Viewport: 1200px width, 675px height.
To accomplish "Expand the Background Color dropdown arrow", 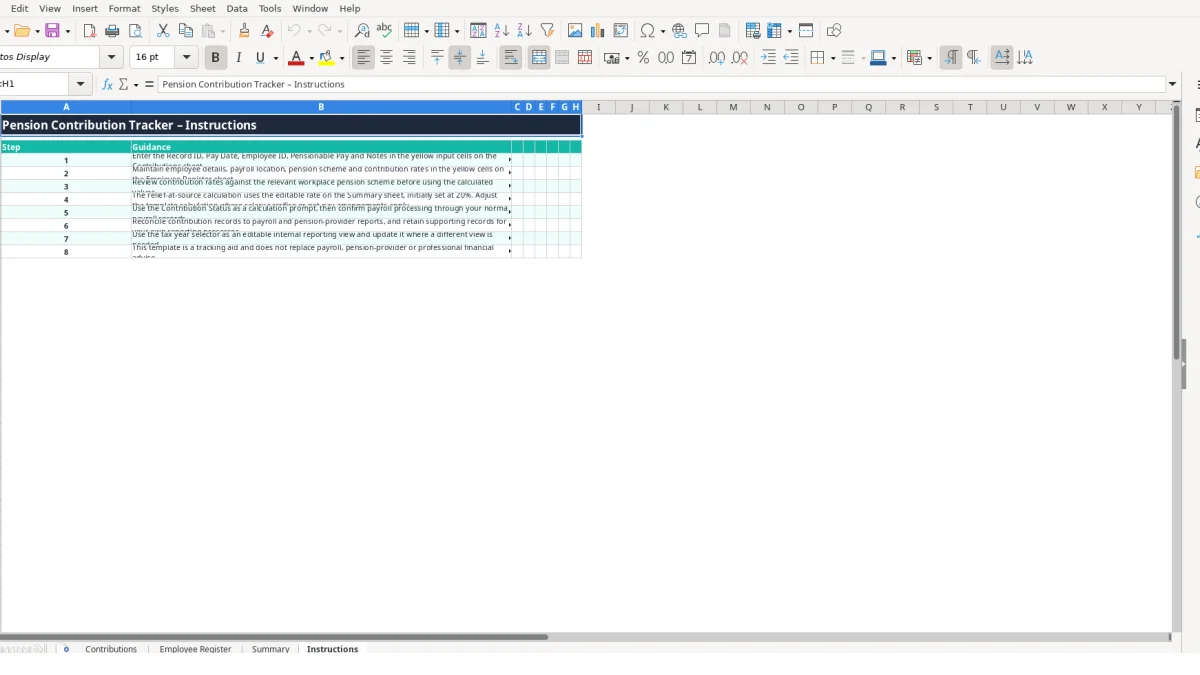I will point(342,58).
